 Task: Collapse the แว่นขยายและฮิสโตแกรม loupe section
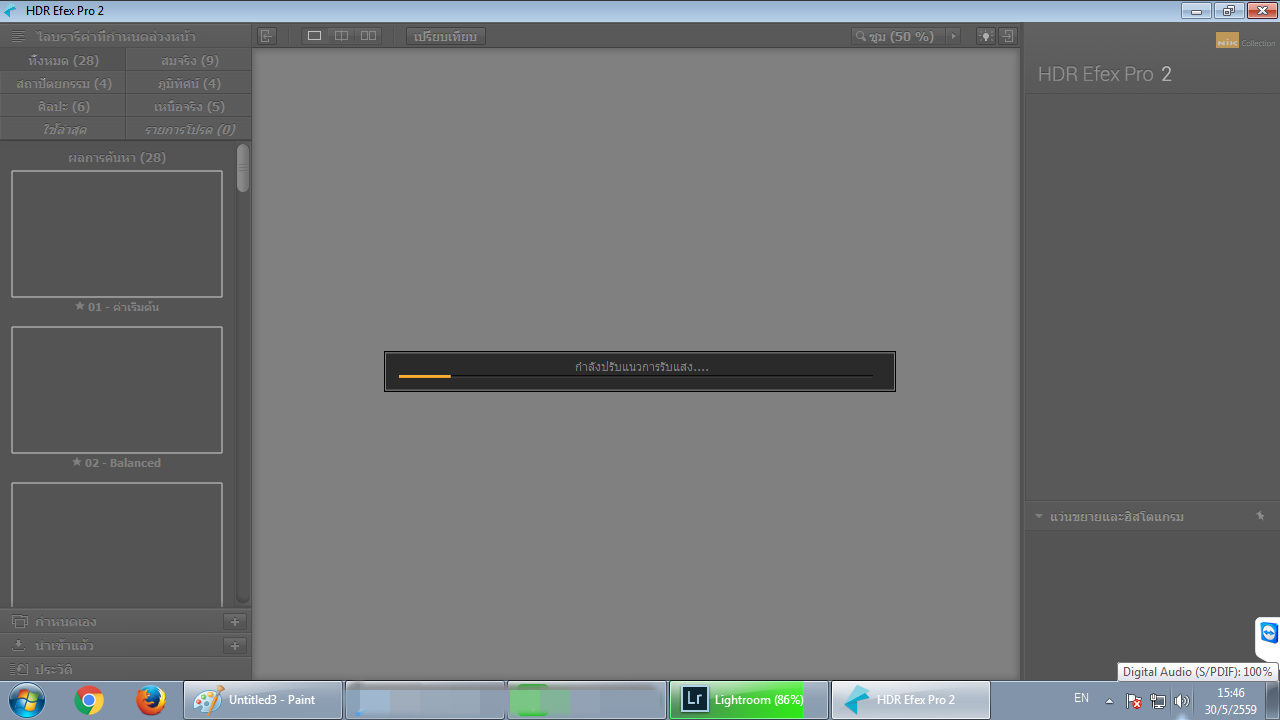1039,516
